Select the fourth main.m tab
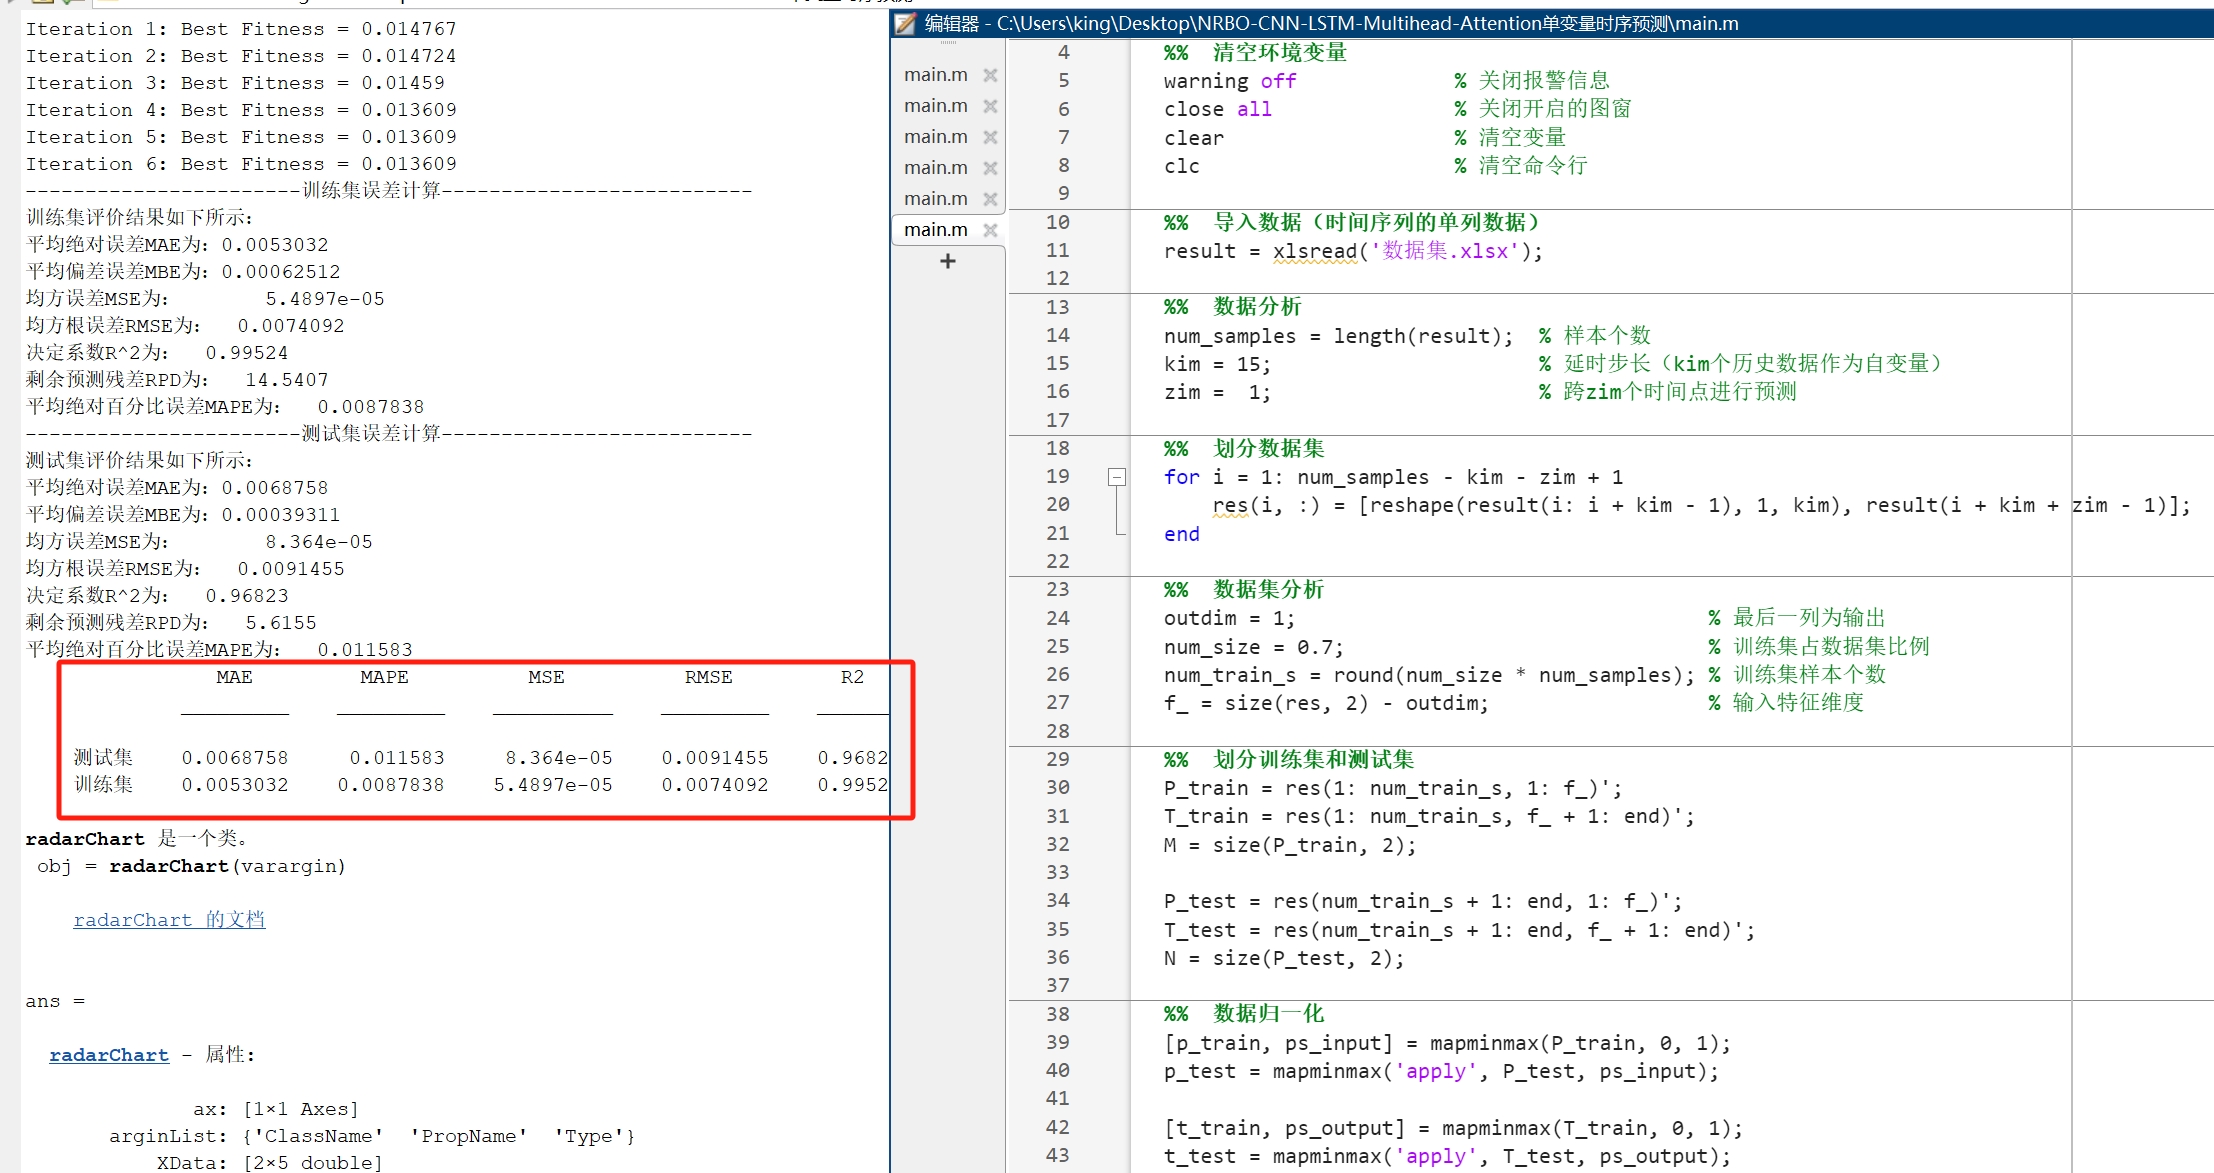This screenshot has width=2214, height=1173. click(935, 167)
